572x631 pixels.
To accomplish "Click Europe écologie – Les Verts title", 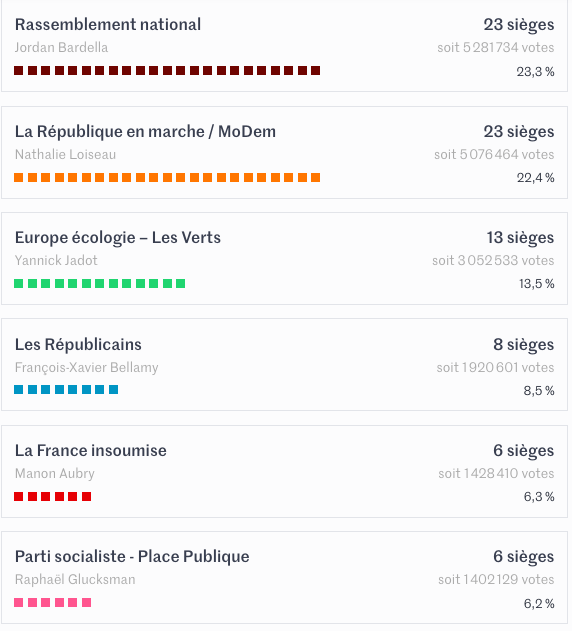I will 118,238.
